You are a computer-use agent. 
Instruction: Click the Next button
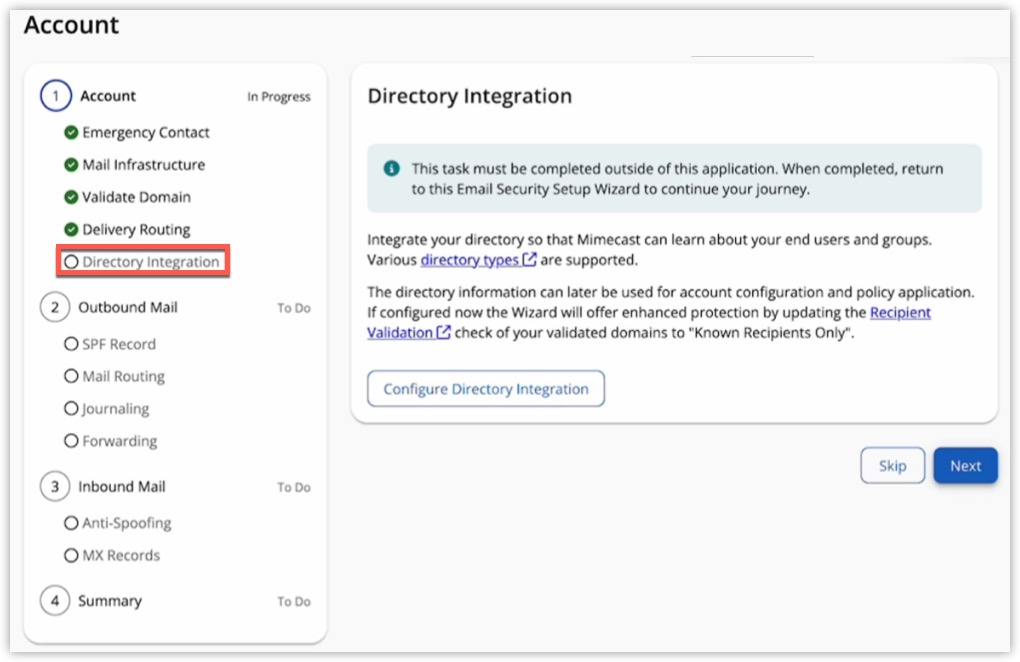(964, 465)
